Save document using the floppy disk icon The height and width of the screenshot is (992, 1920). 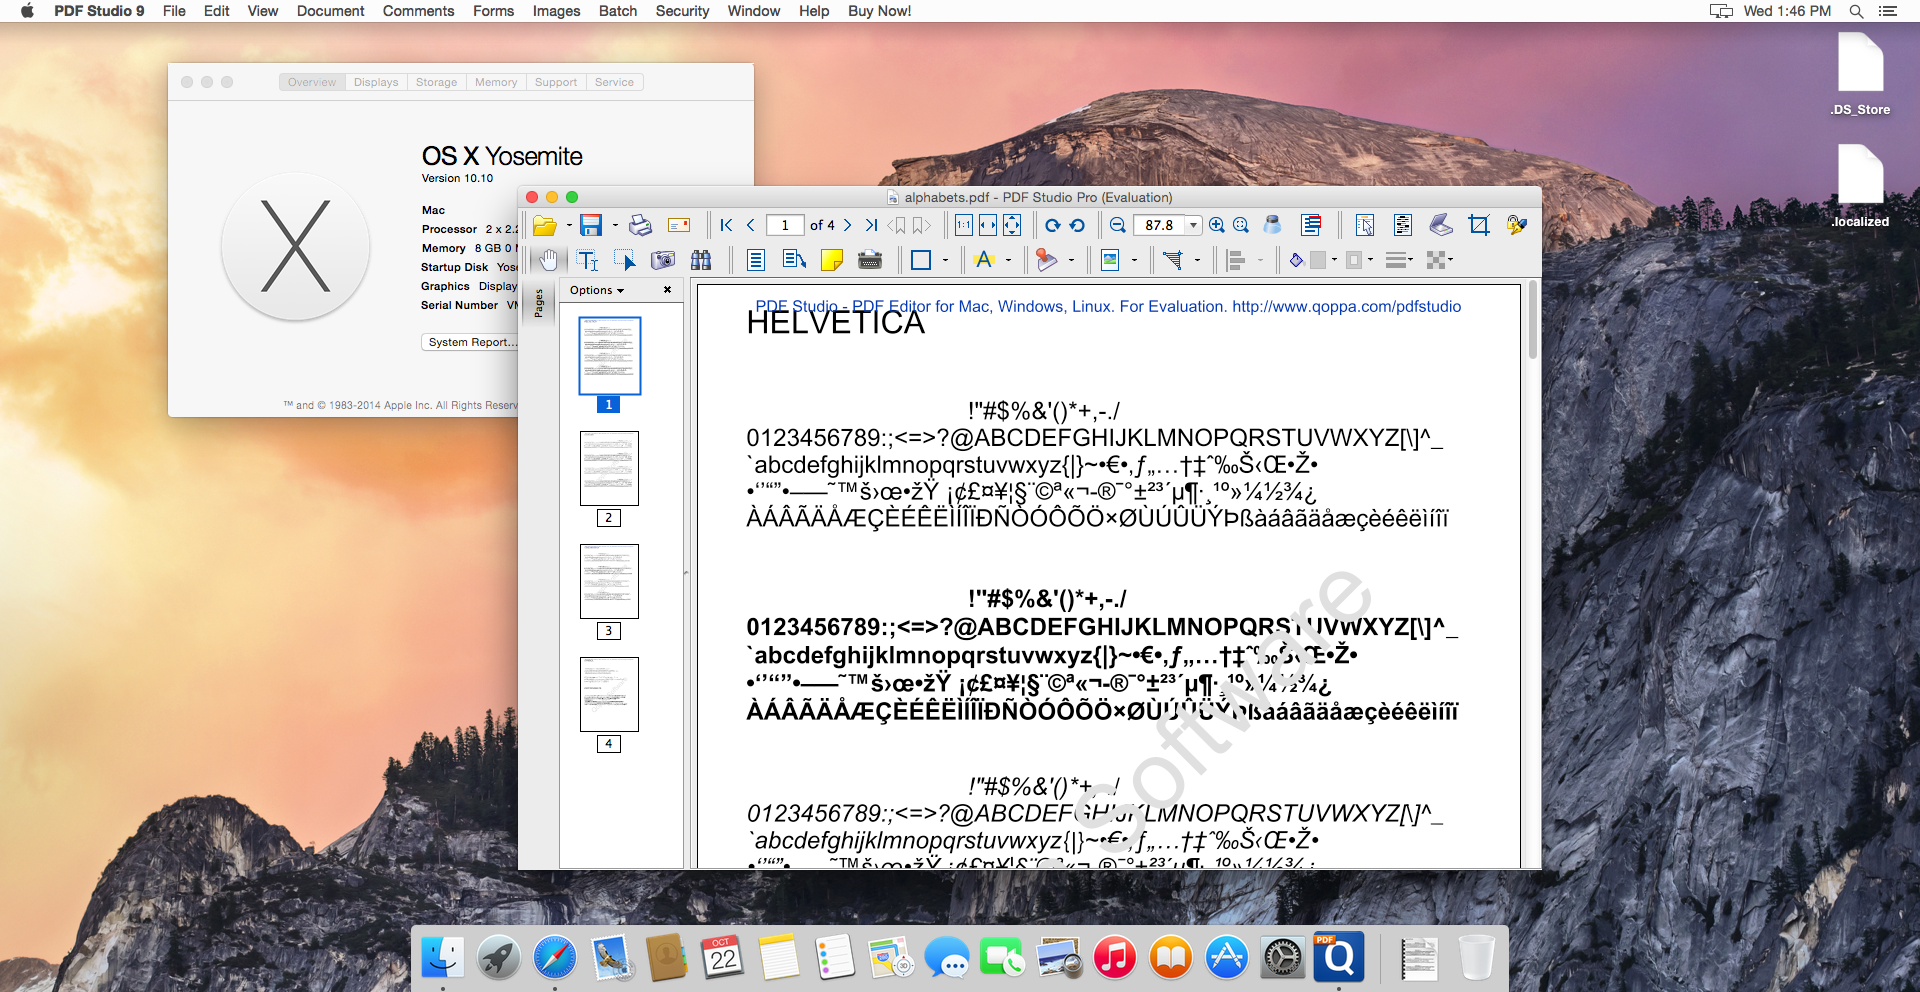point(591,225)
